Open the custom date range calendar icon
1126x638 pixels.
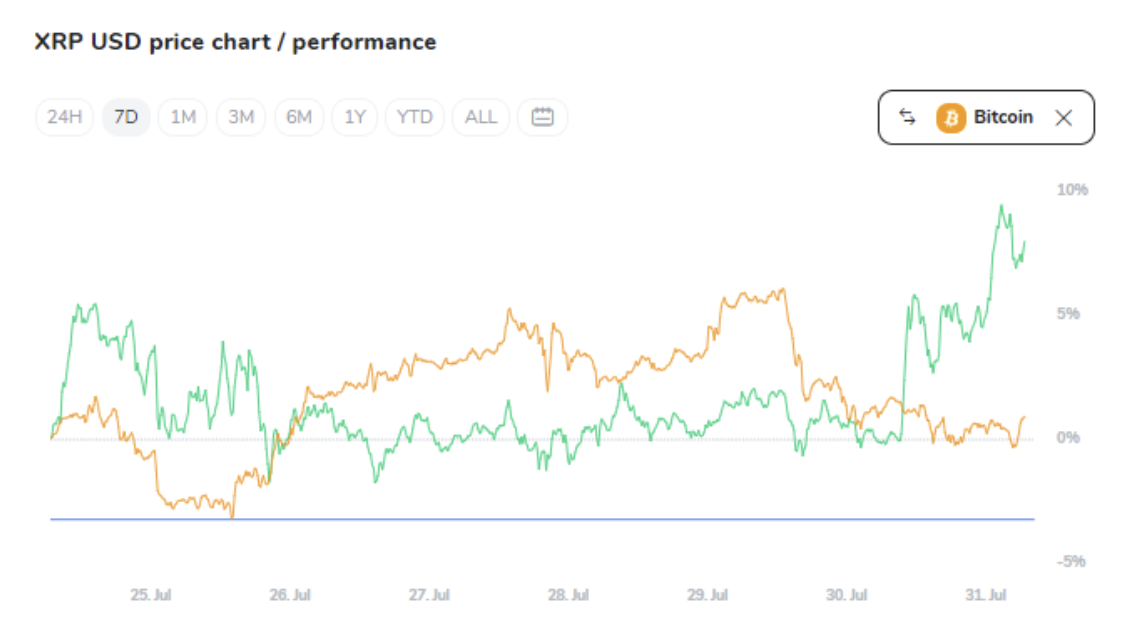(542, 117)
